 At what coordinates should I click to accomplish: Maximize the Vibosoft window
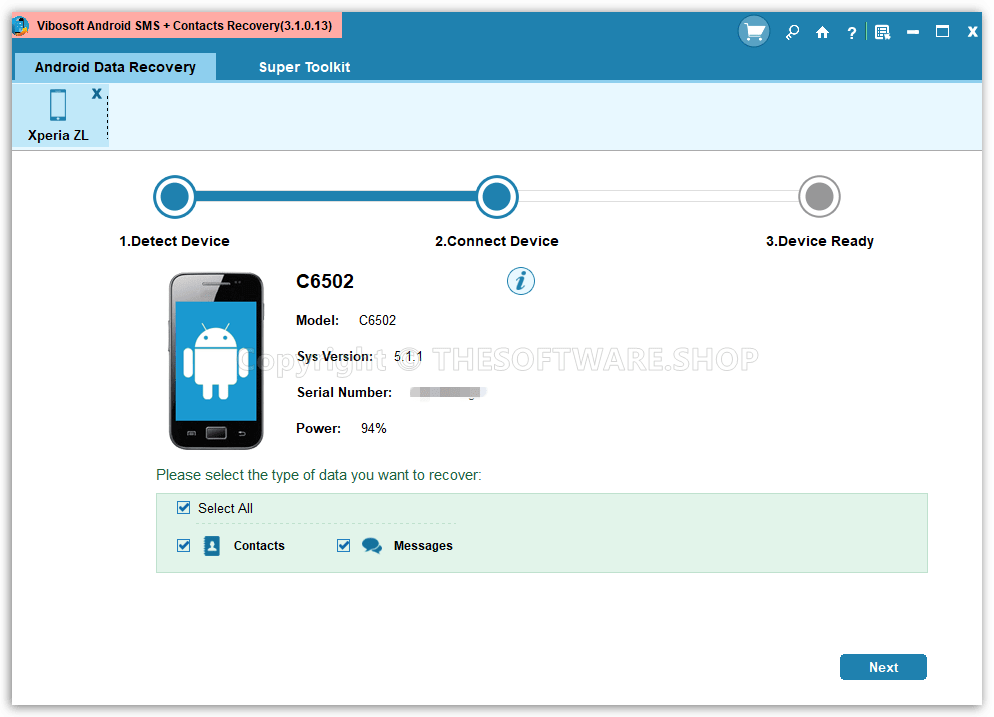943,31
